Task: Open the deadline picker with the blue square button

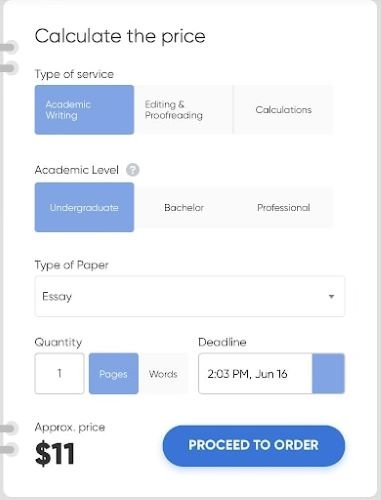Action: coord(328,373)
